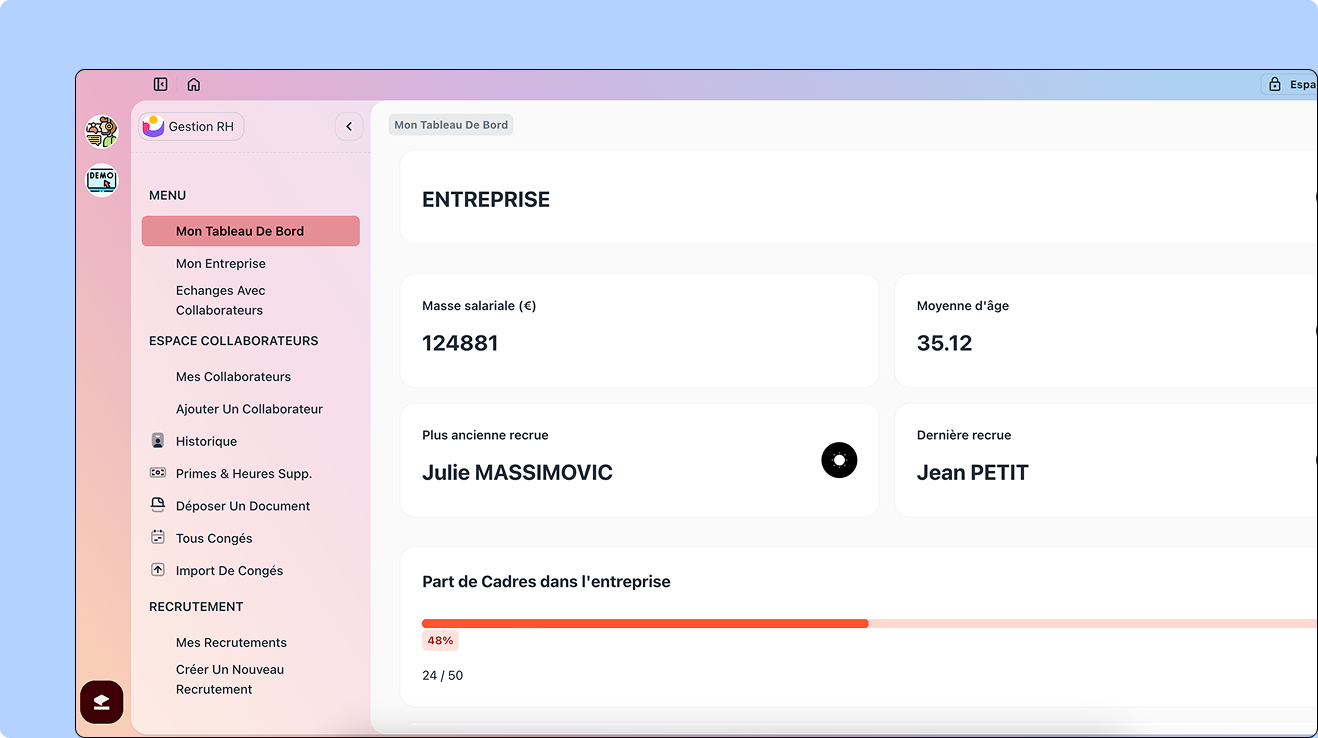Click the ESPACE COLLABORATEURS section header
This screenshot has height=738, width=1318.
[x=233, y=341]
